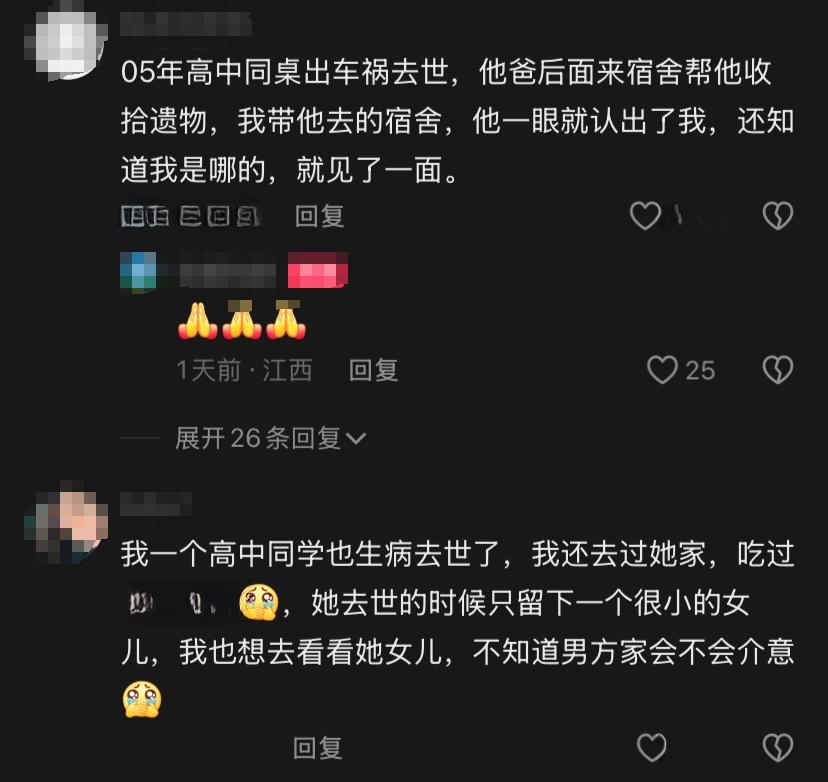Open first commenter's username profile

click(x=186, y=24)
